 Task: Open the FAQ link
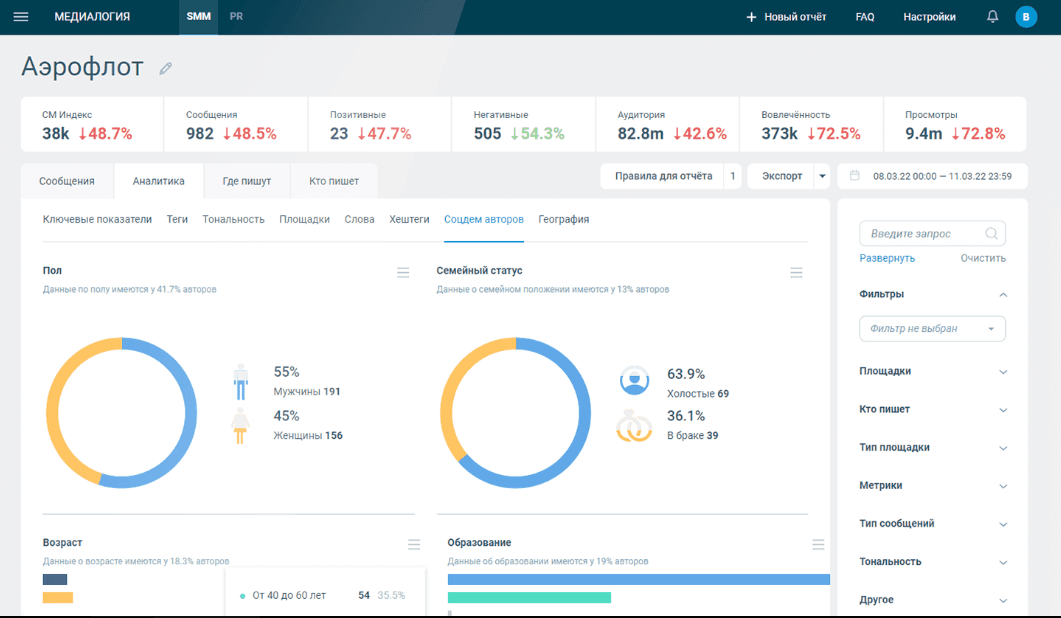pos(865,17)
